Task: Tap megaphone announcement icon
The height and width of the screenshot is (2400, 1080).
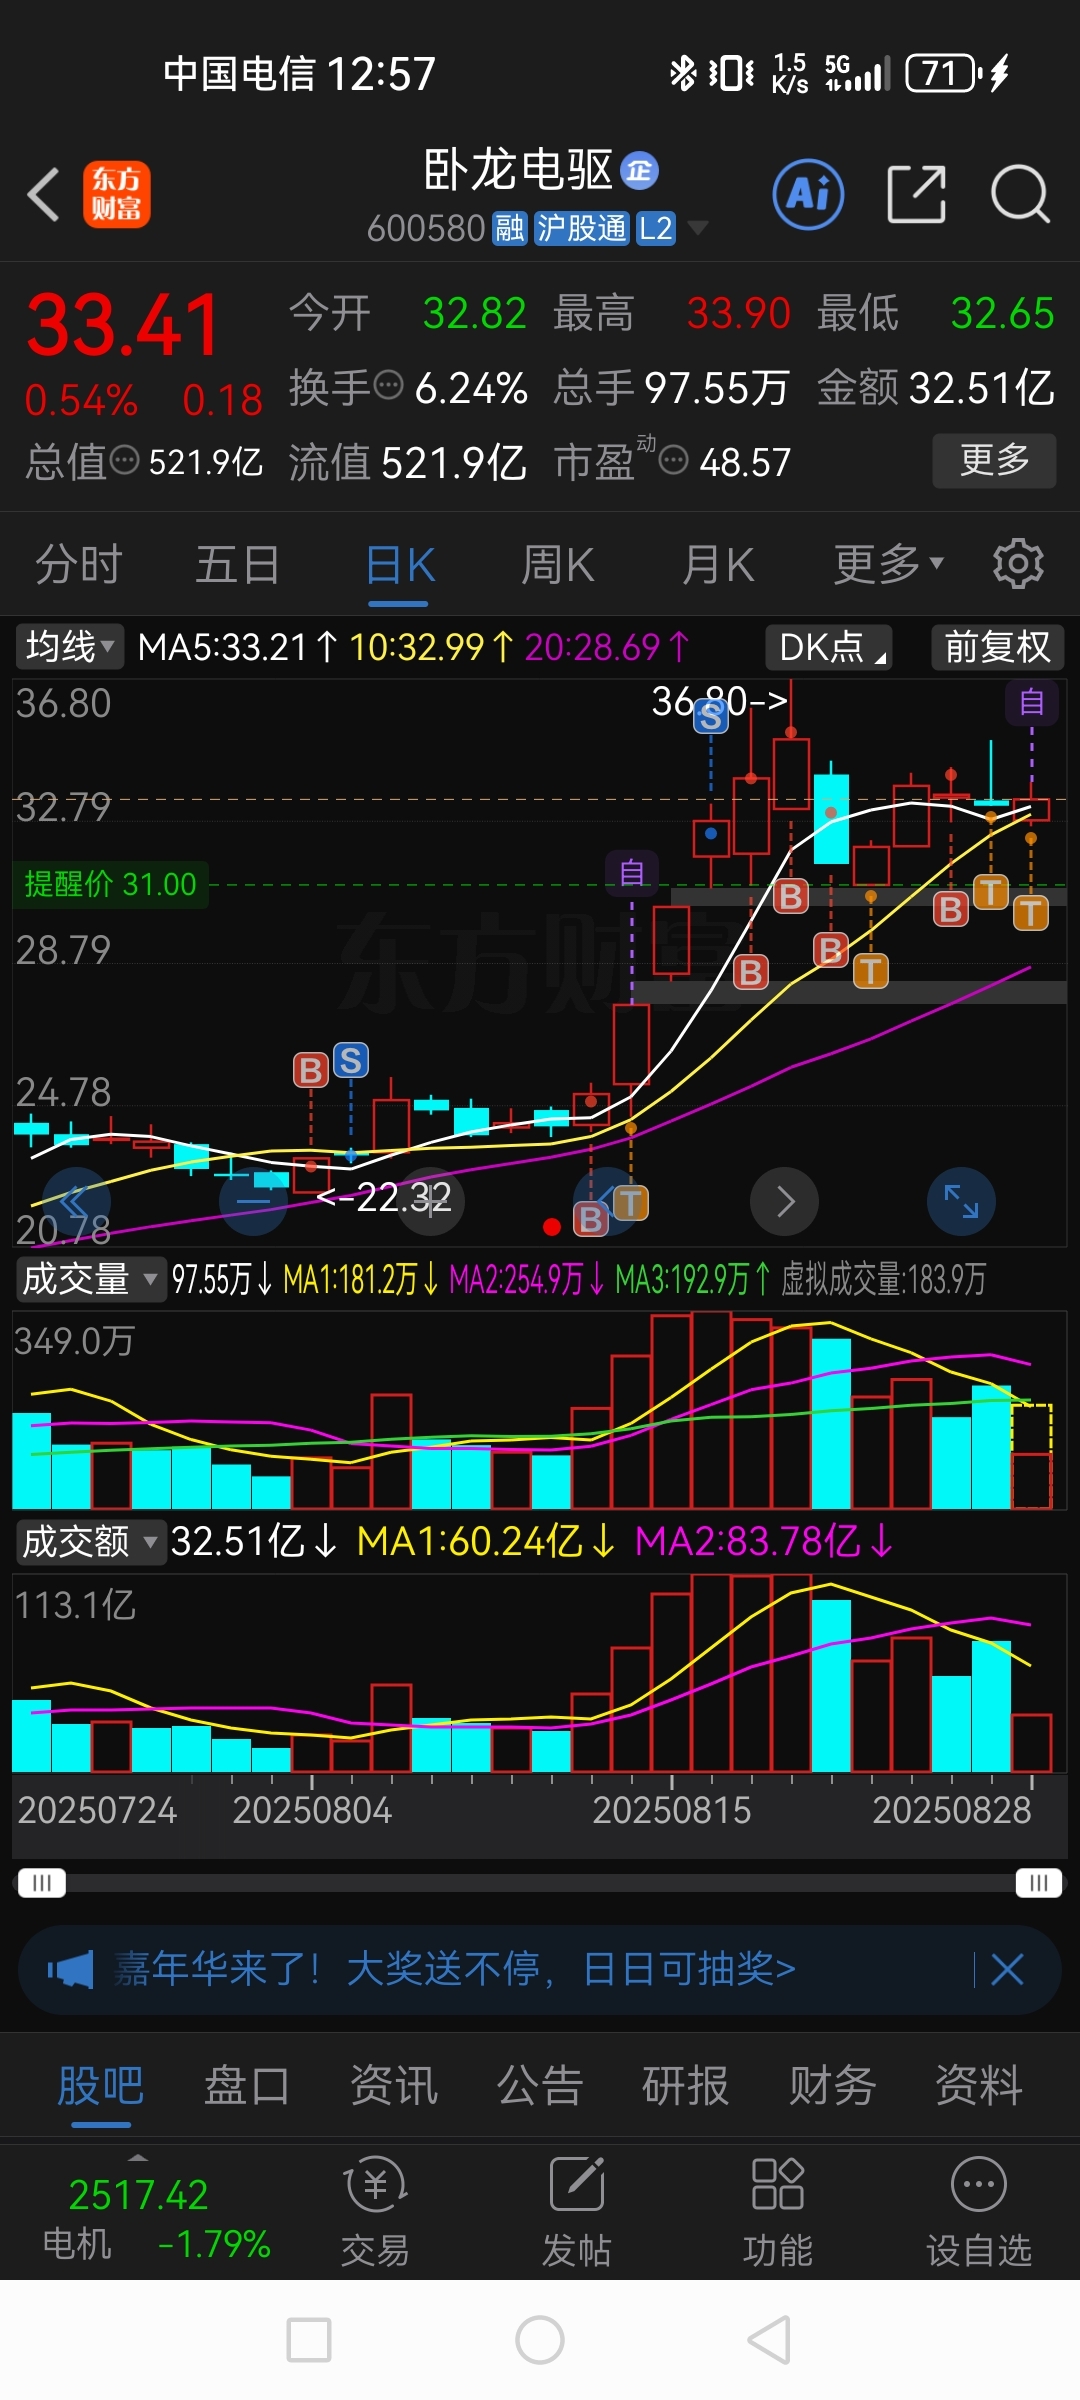Action: pos(70,1970)
